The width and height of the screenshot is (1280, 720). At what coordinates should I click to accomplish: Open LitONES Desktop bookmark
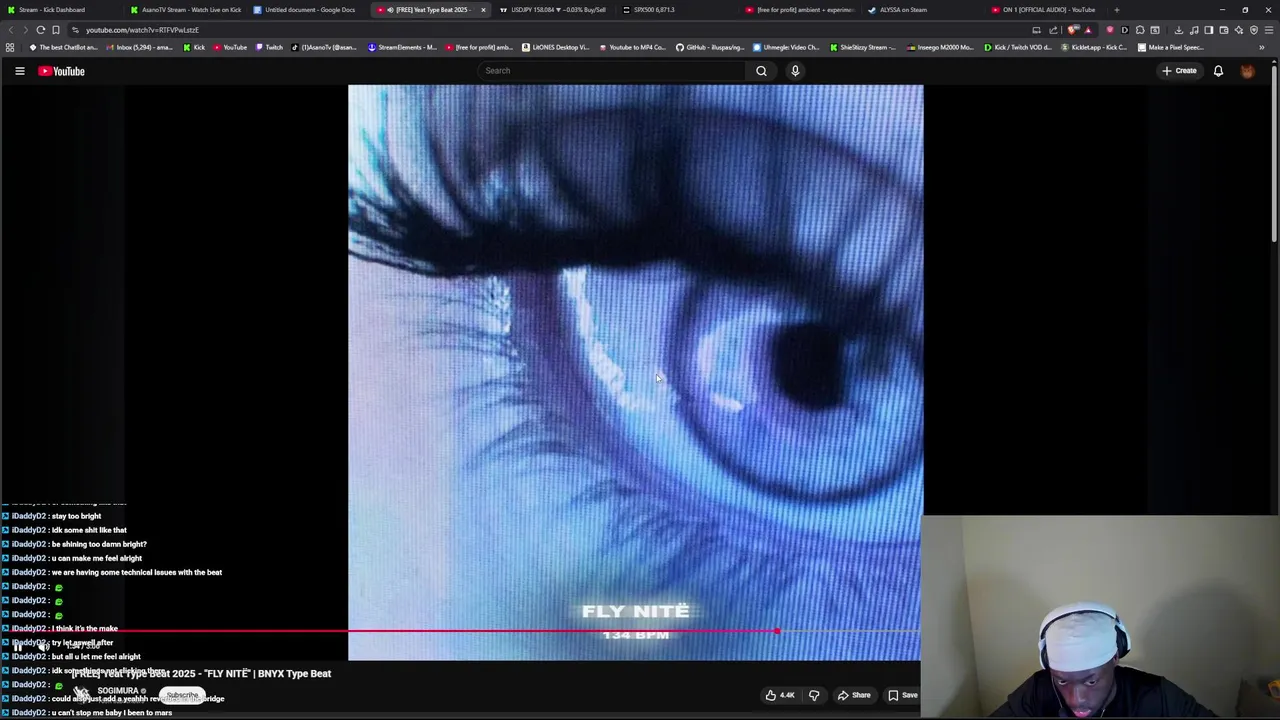[555, 47]
